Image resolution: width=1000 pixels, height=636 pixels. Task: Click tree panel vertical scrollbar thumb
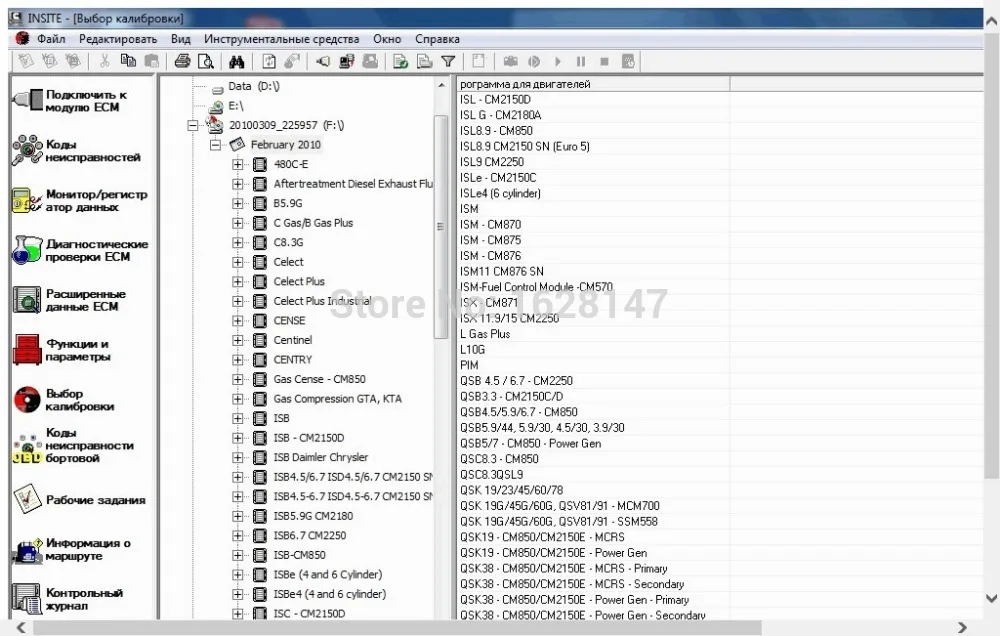440,226
